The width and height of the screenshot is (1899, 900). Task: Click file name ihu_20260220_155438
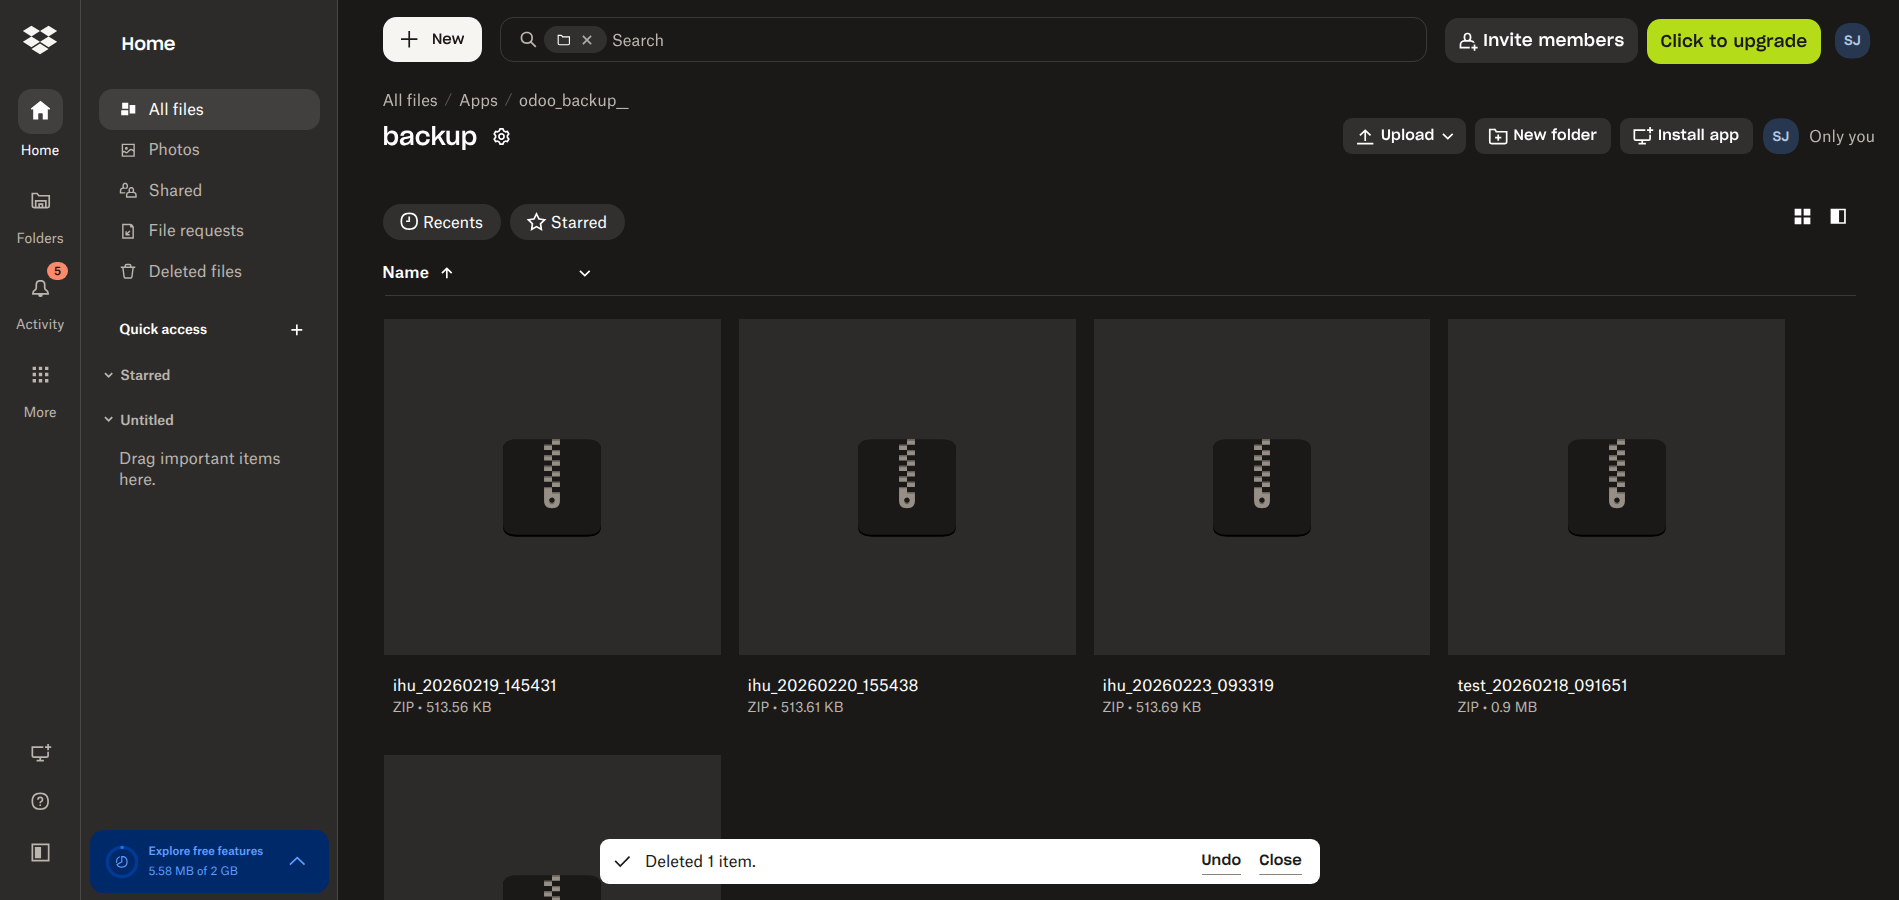click(833, 686)
